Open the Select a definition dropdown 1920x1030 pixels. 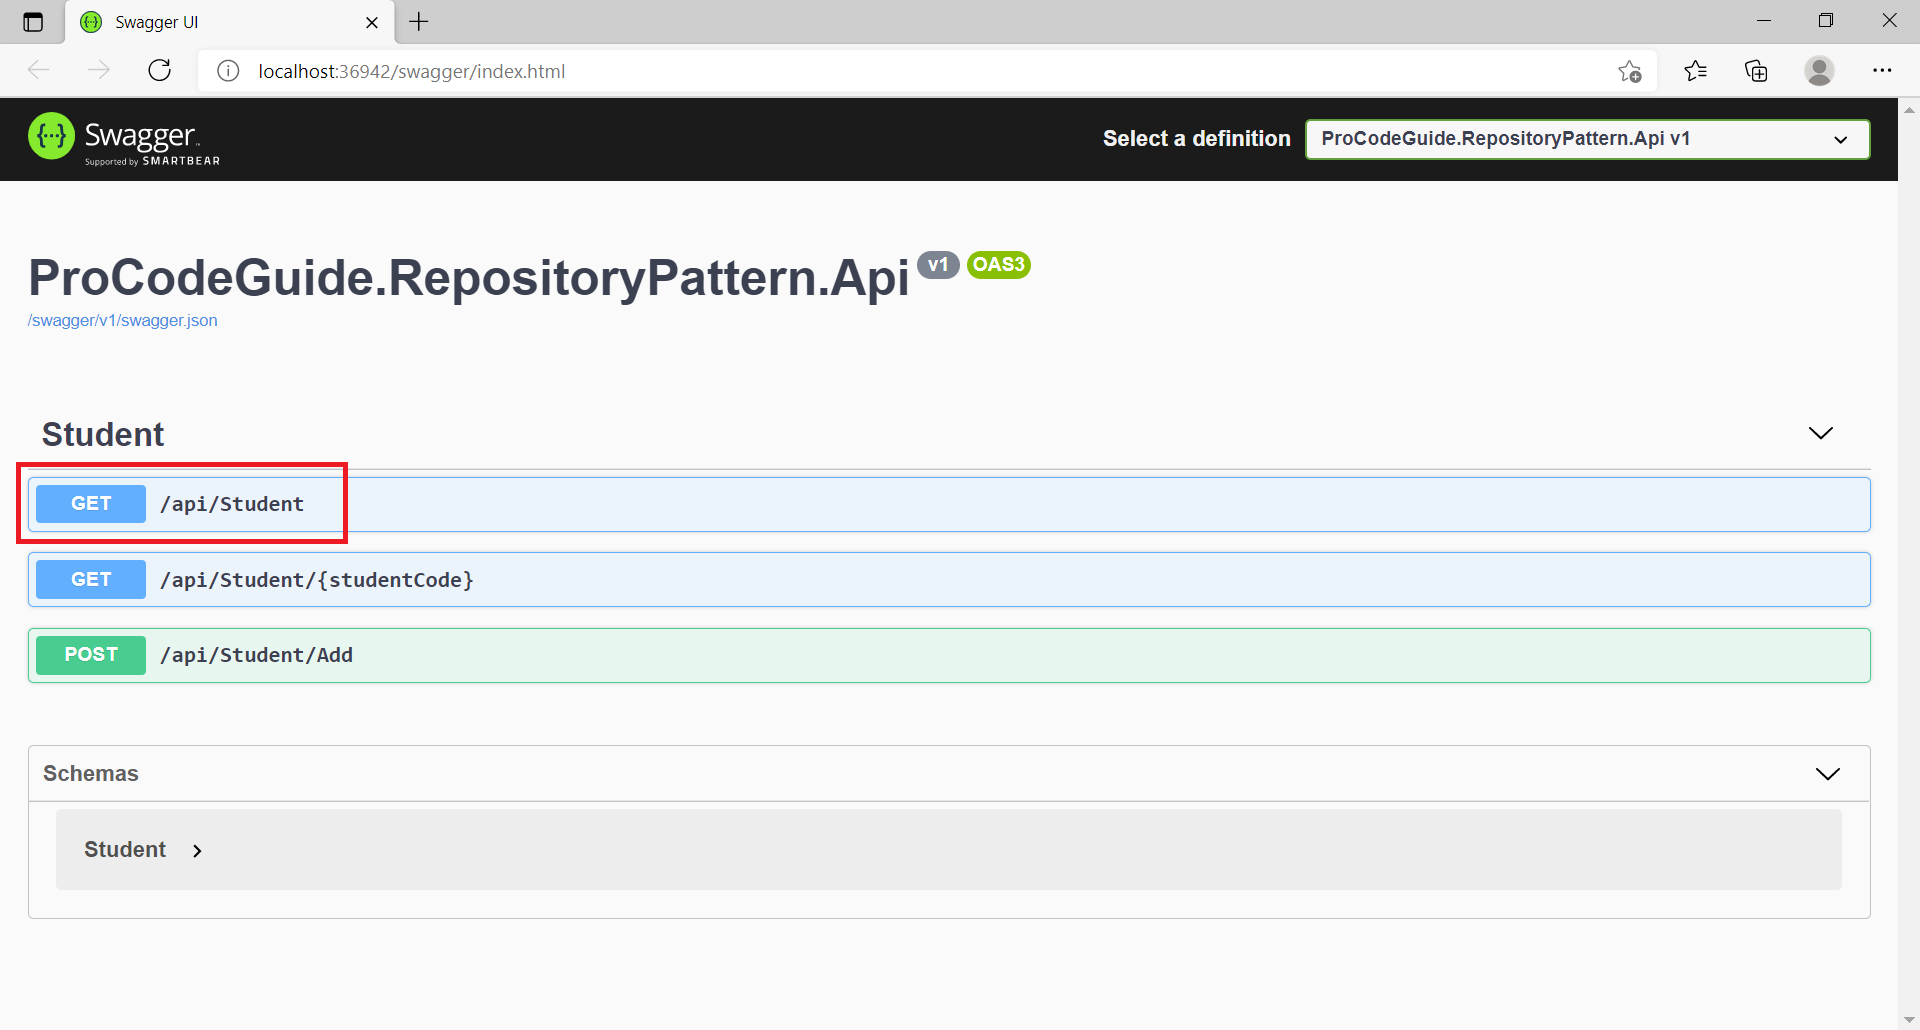click(x=1586, y=139)
